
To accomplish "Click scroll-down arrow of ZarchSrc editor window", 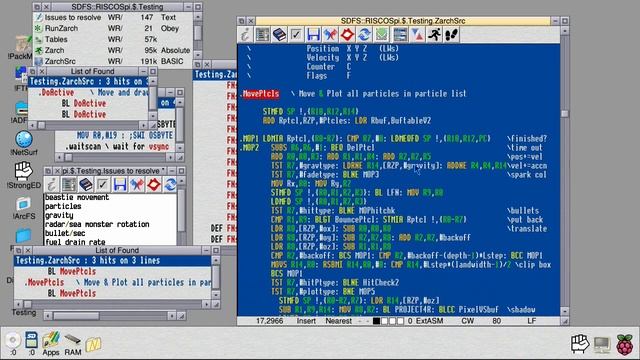I will tap(565, 311).
